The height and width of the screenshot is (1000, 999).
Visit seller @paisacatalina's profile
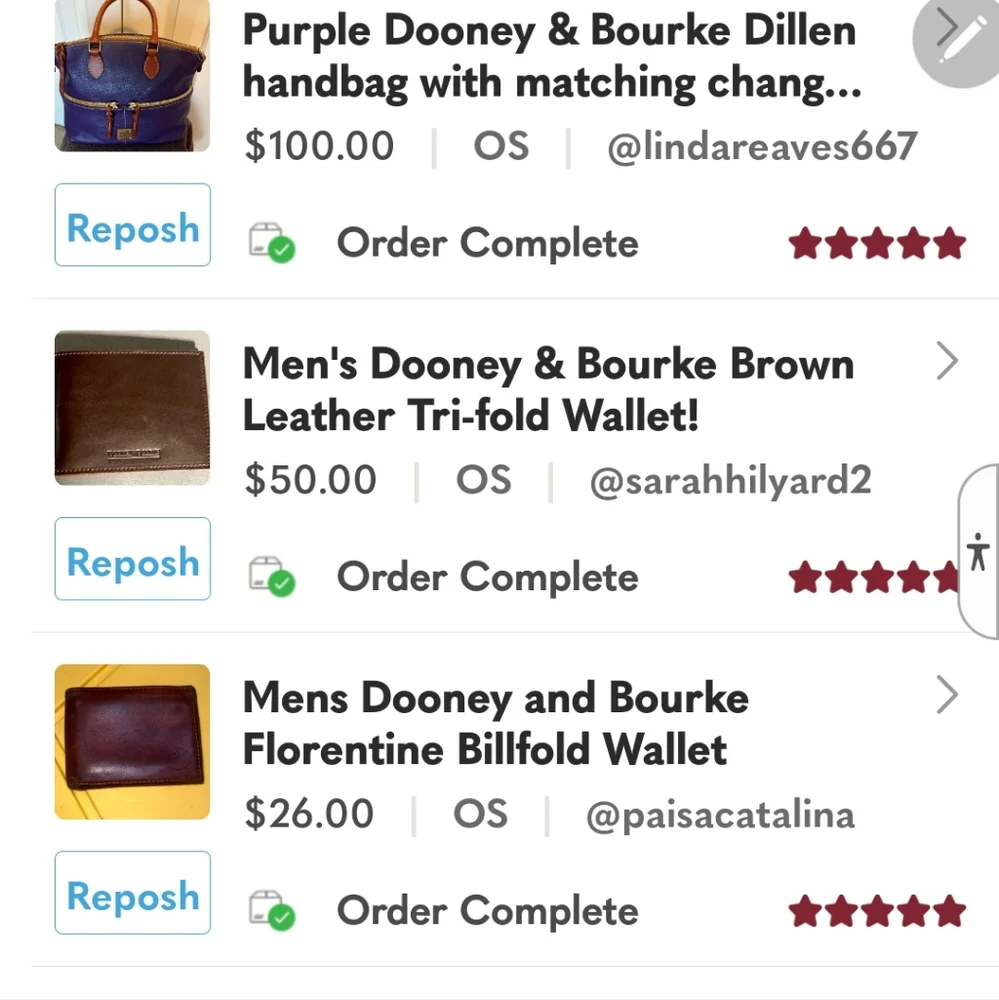720,815
